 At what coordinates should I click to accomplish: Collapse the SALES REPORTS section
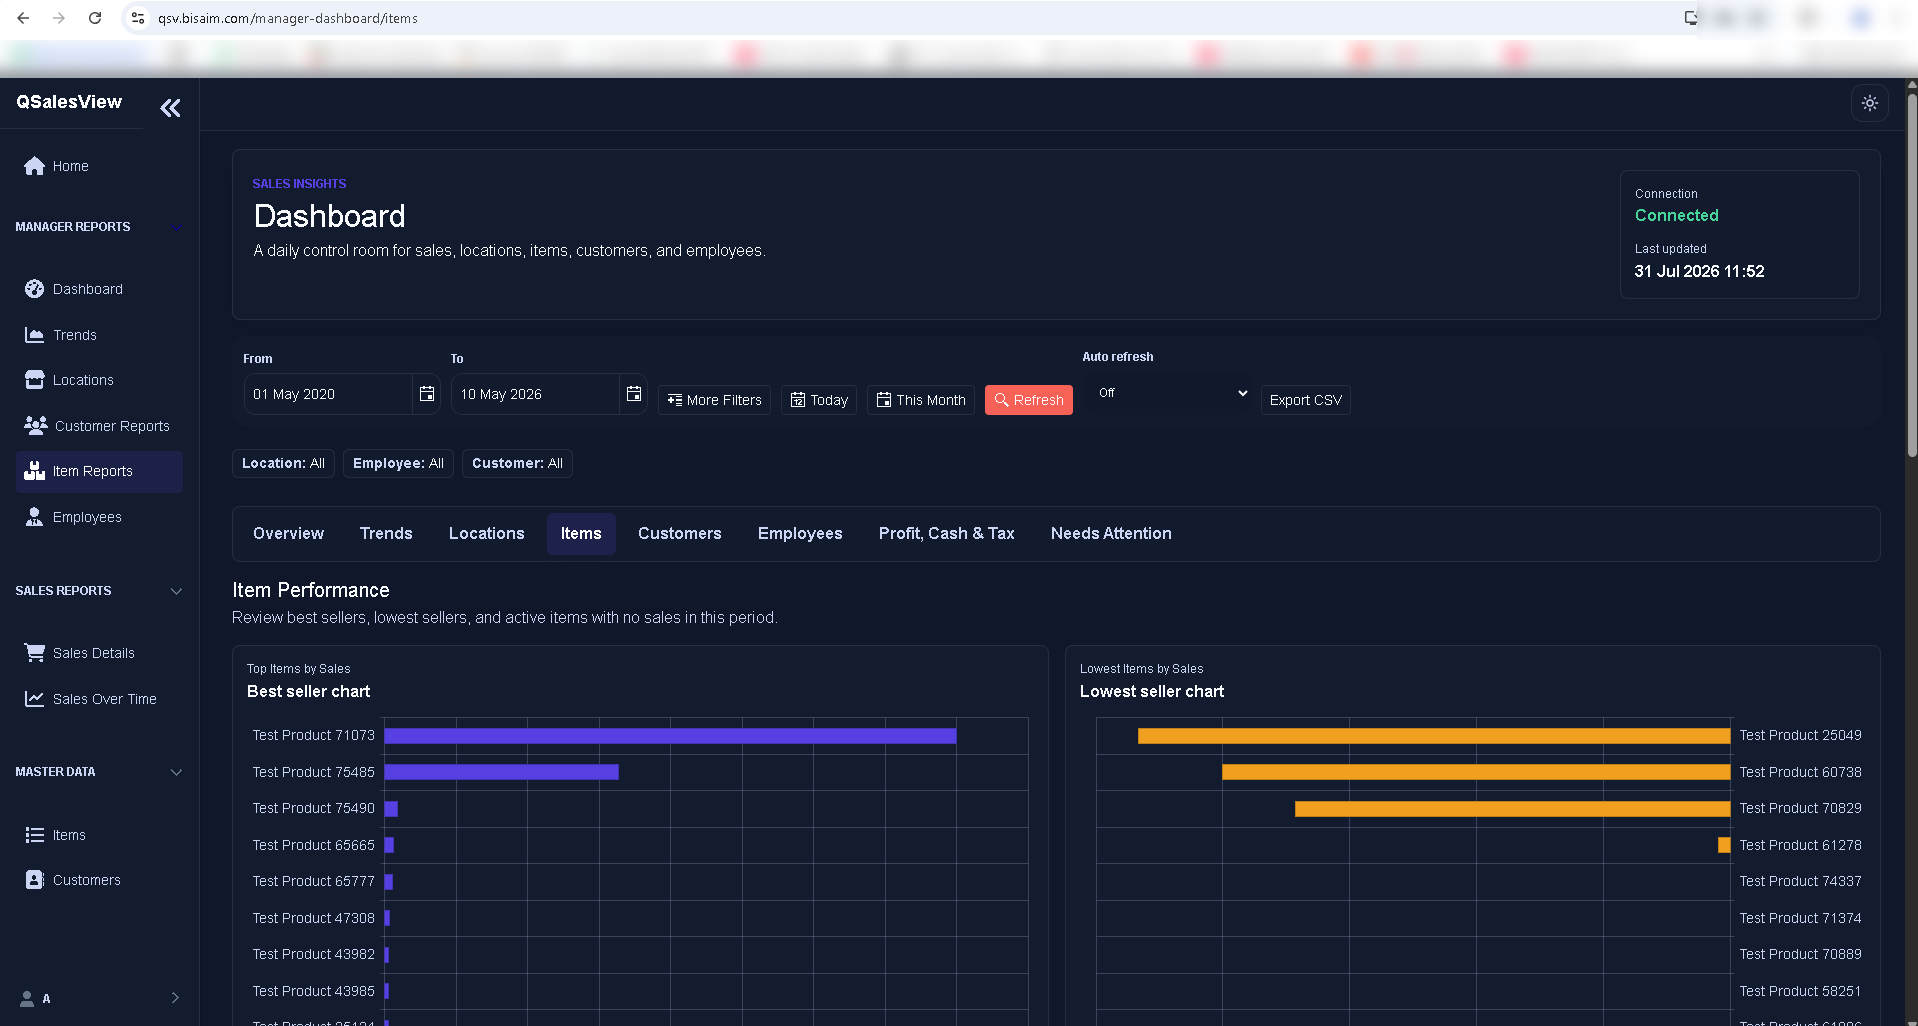176,591
